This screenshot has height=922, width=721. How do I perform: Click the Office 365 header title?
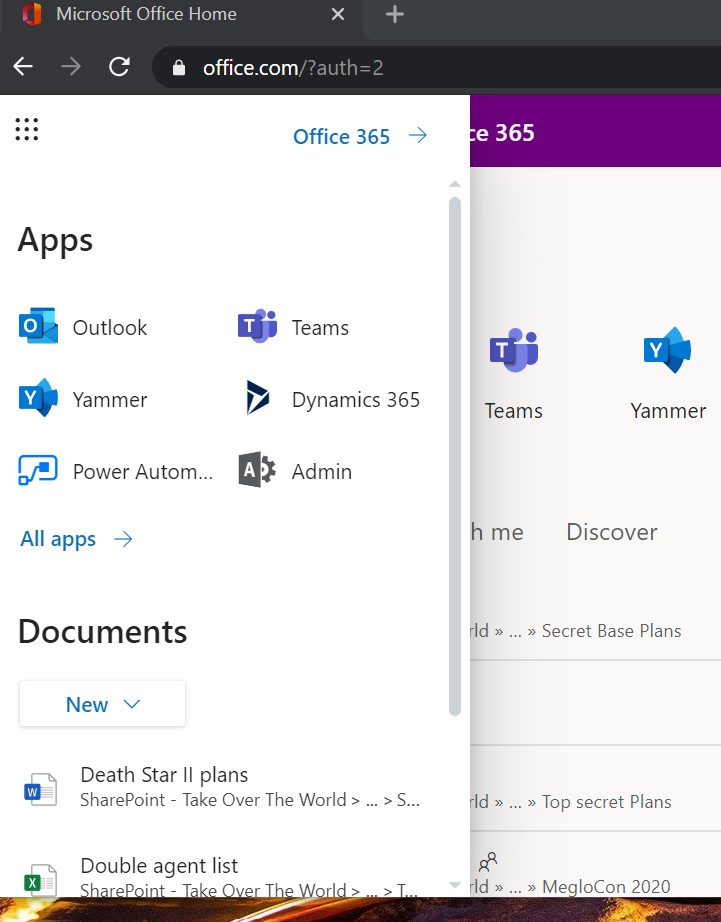(x=502, y=133)
